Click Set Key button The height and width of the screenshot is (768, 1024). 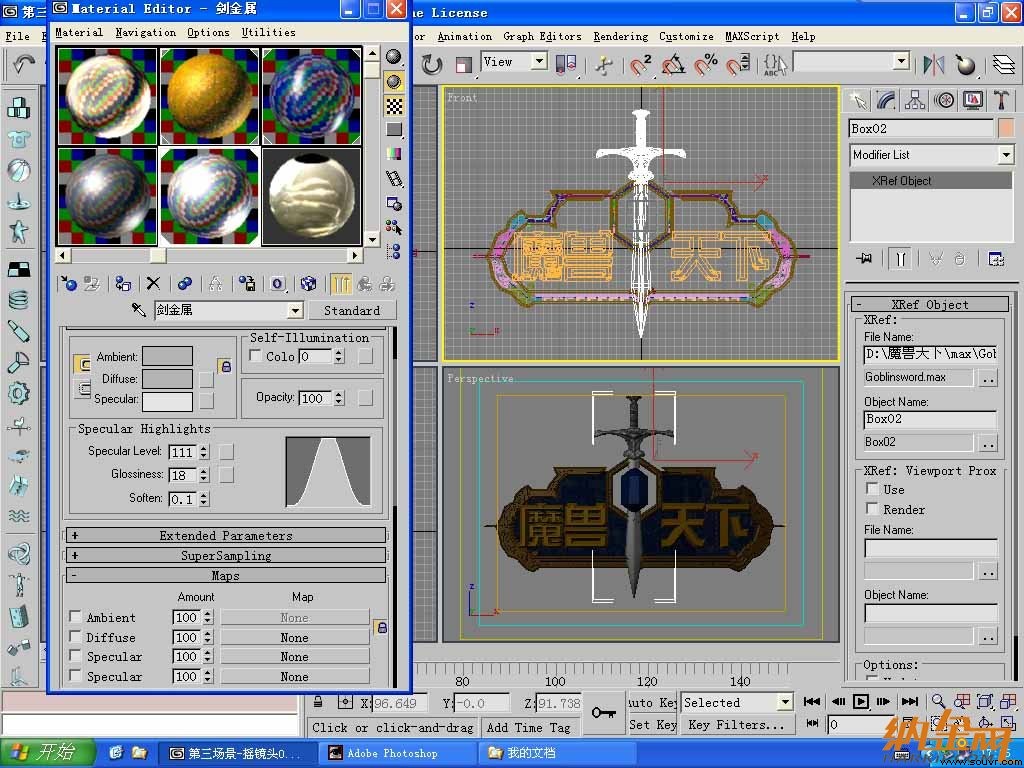652,725
